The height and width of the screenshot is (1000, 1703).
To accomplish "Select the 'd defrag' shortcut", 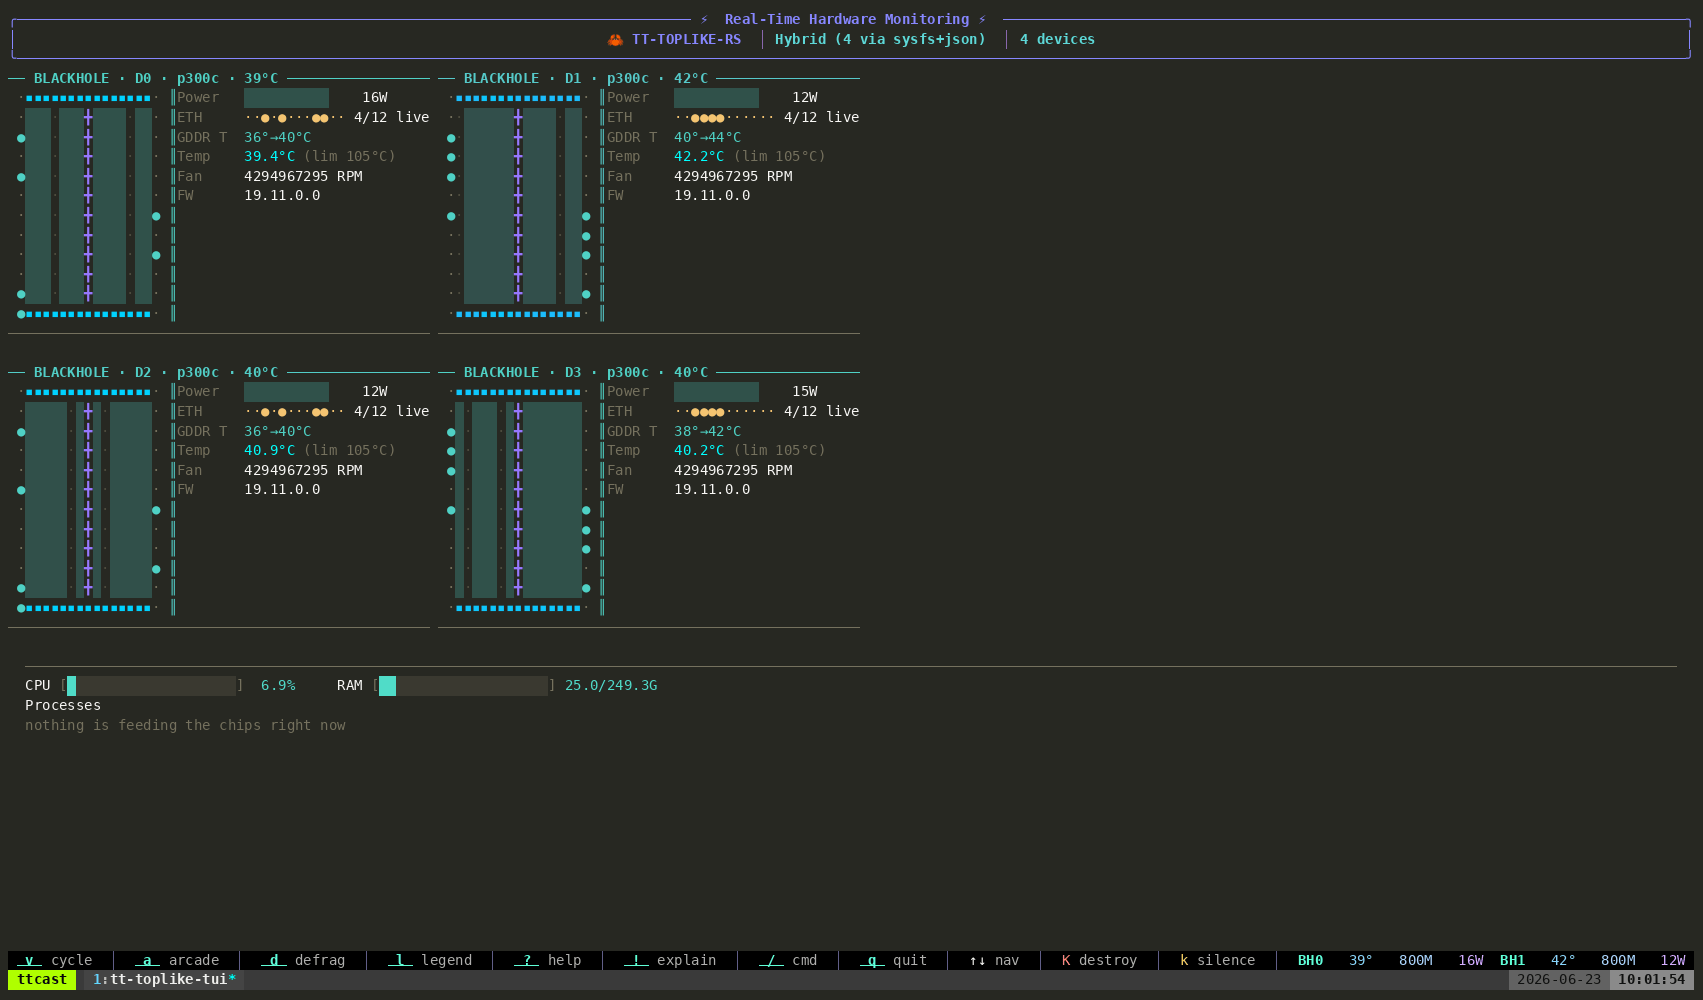I will (x=303, y=960).
